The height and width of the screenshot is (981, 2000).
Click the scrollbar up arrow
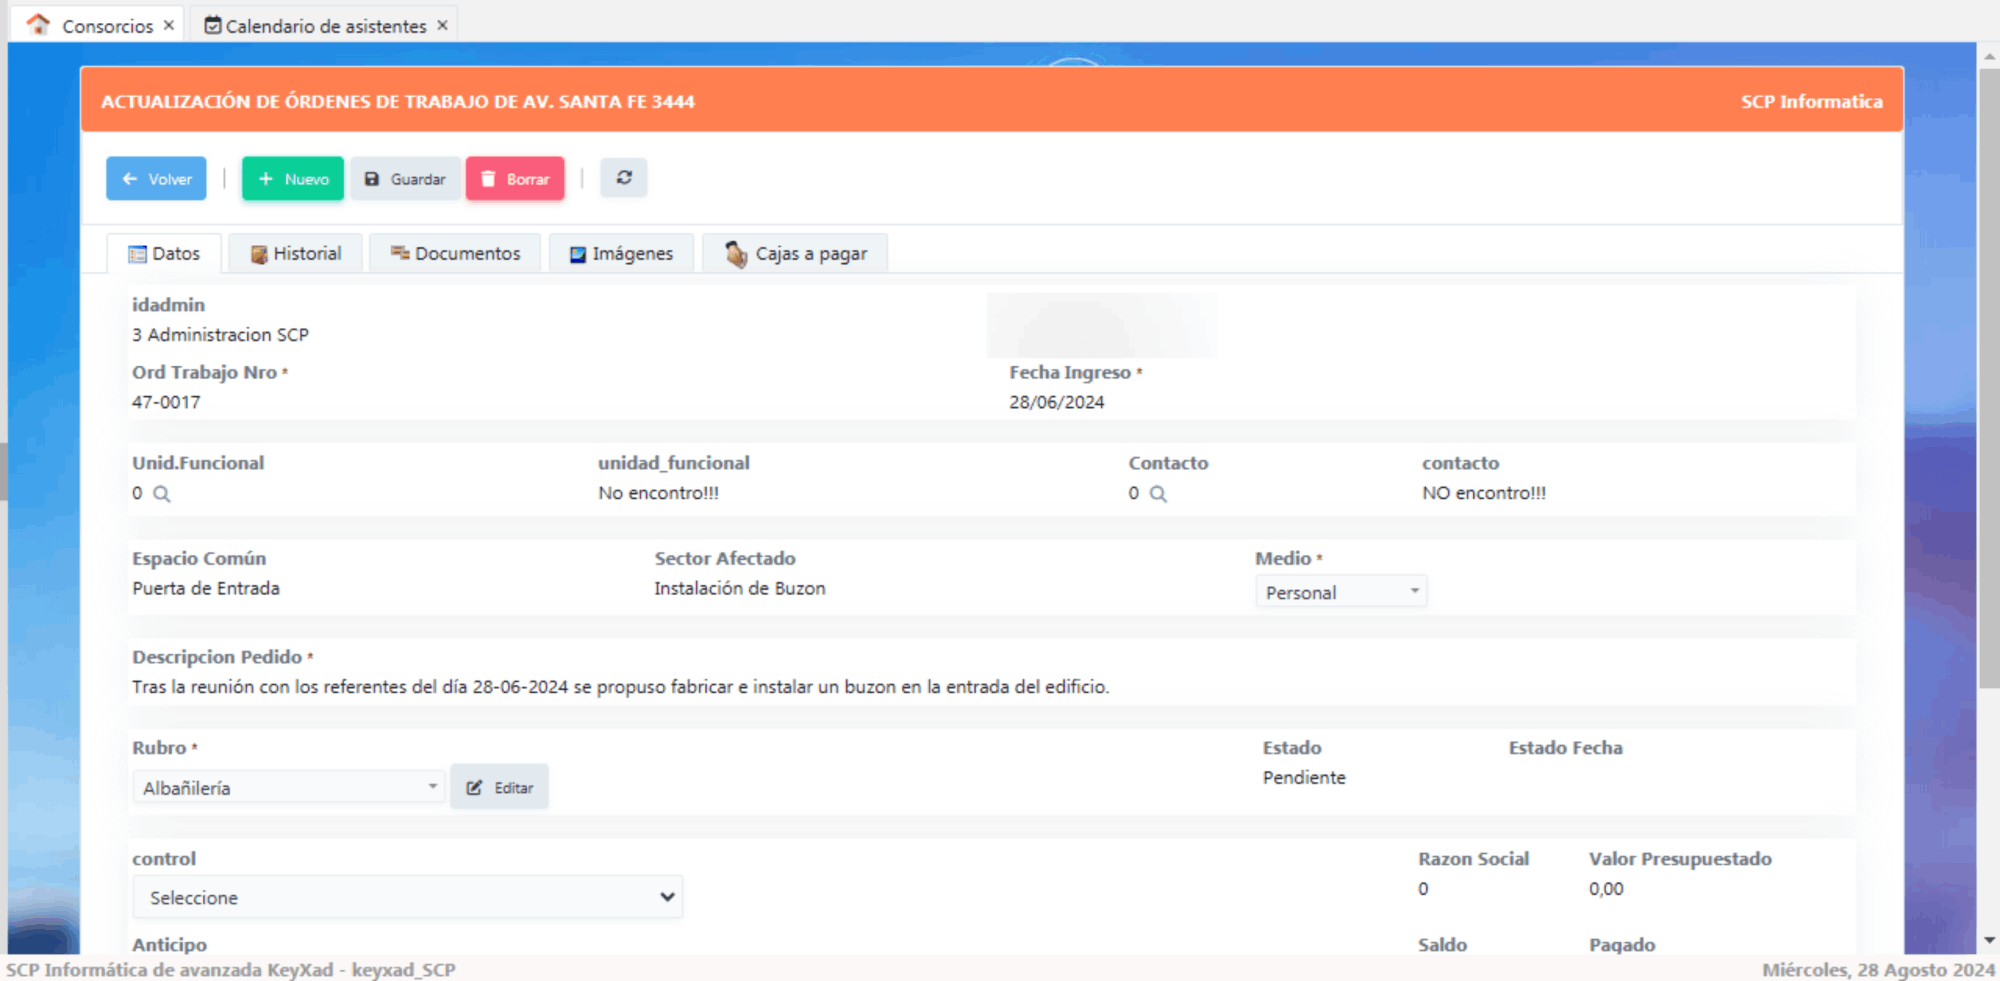pyautogui.click(x=1989, y=57)
